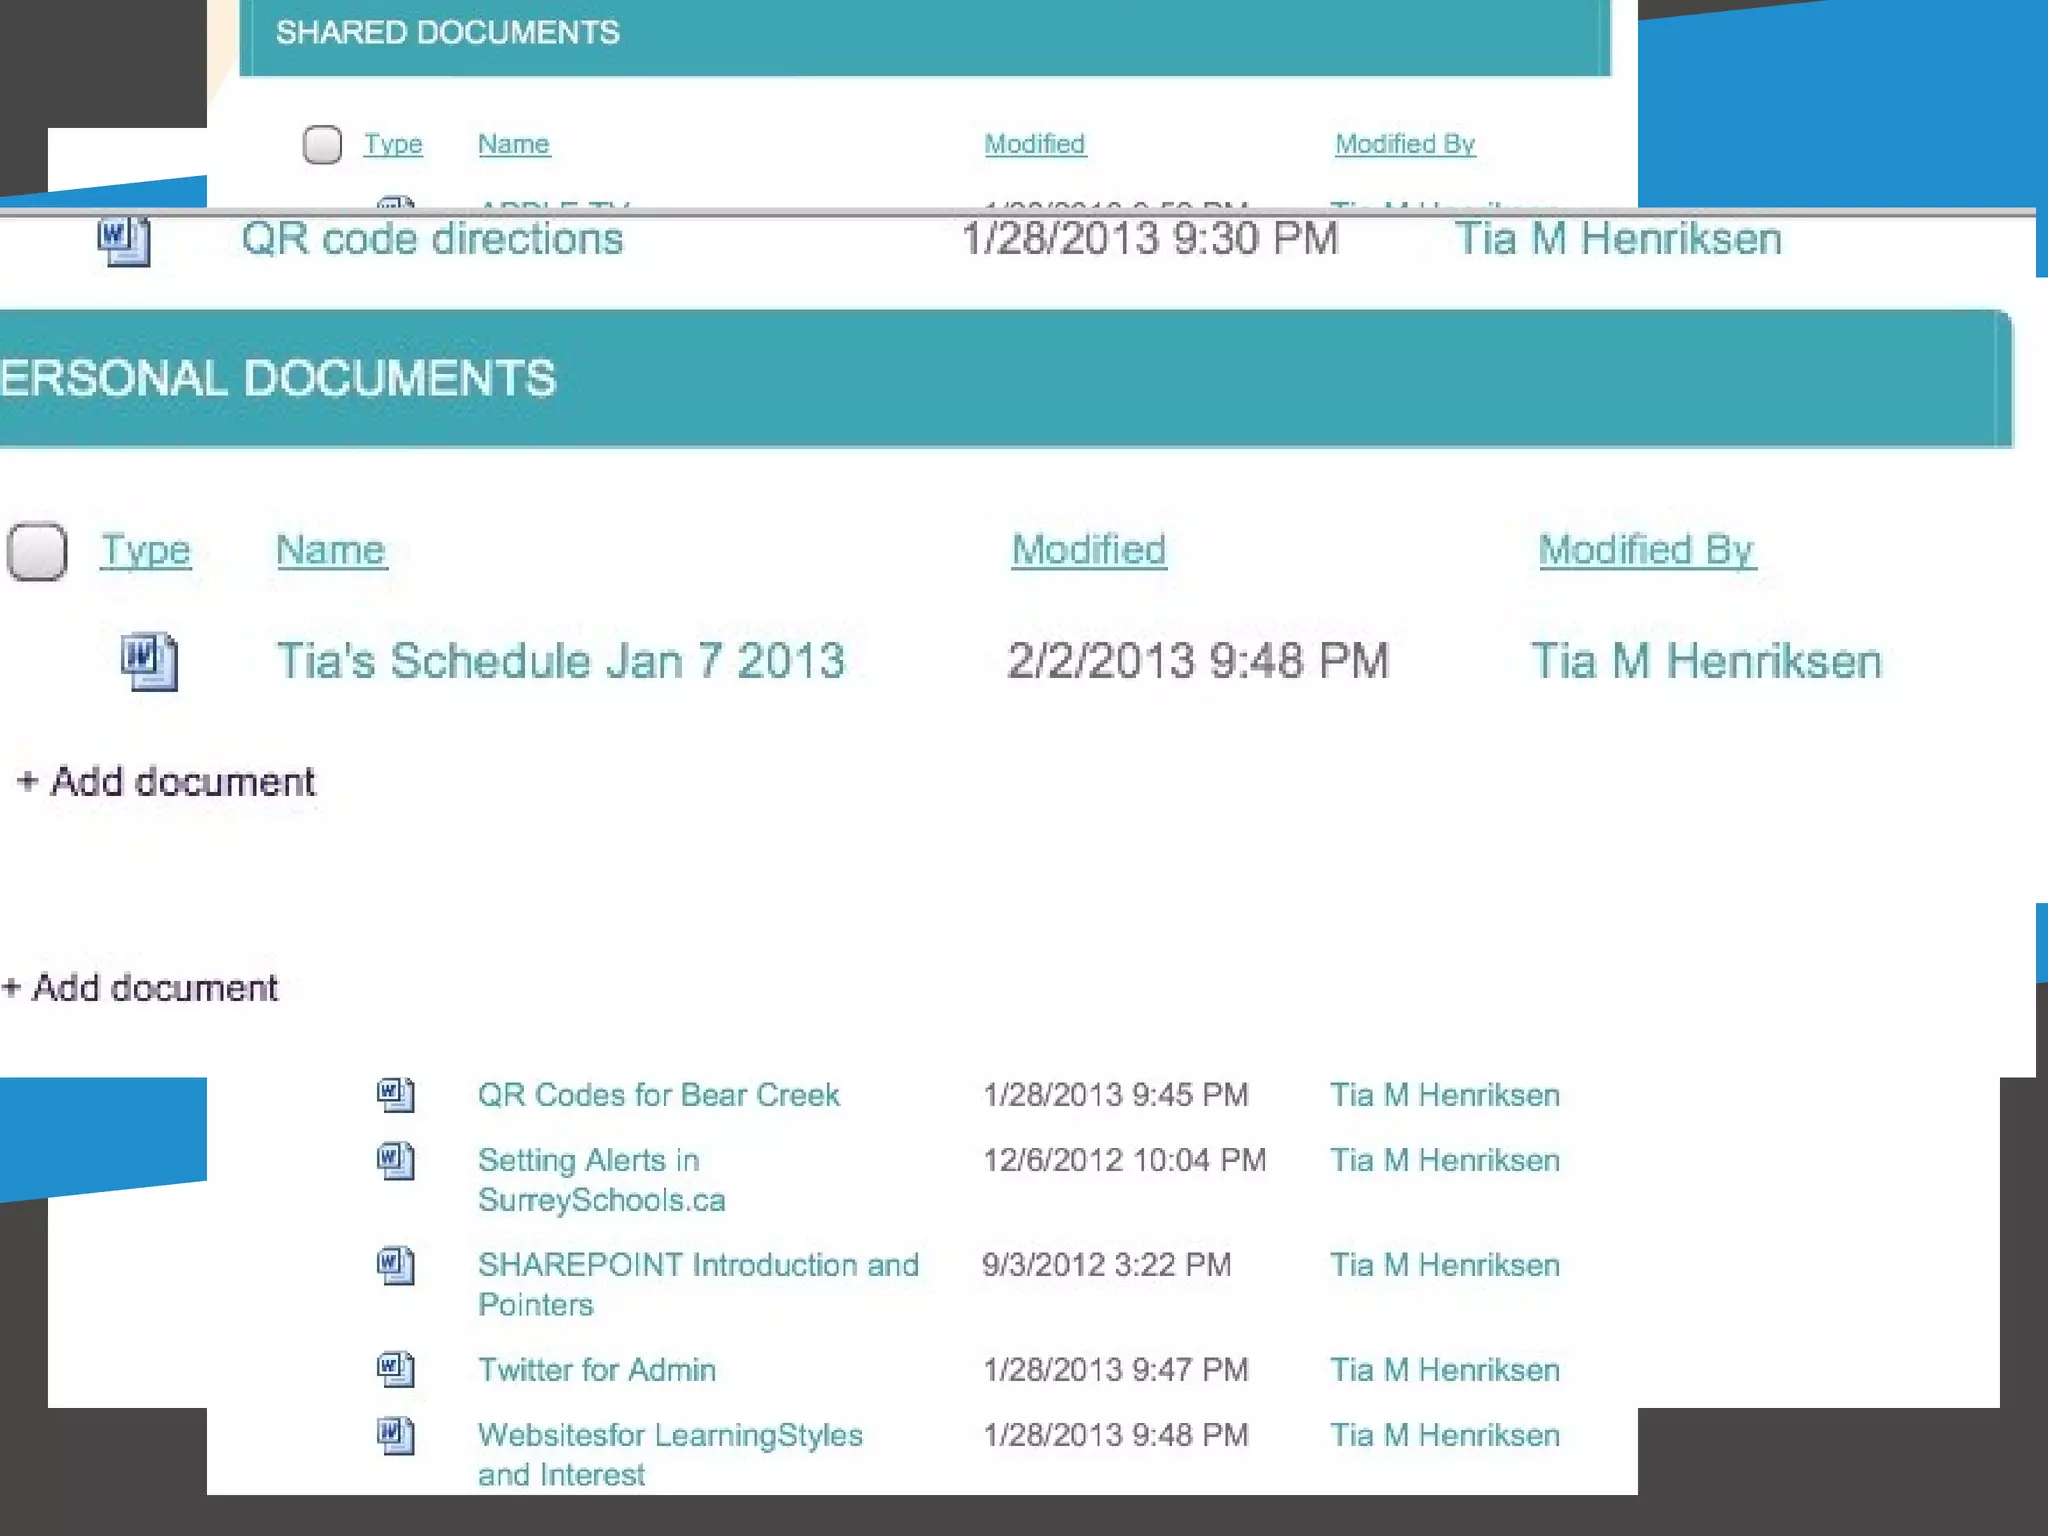Sort Personal Documents by Type column
This screenshot has width=2048, height=1536.
[x=145, y=550]
